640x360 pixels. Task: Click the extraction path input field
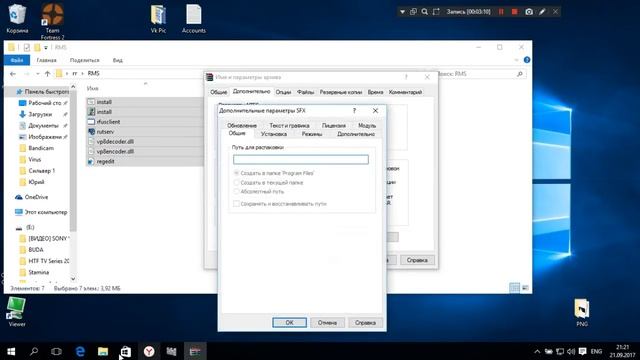point(301,160)
